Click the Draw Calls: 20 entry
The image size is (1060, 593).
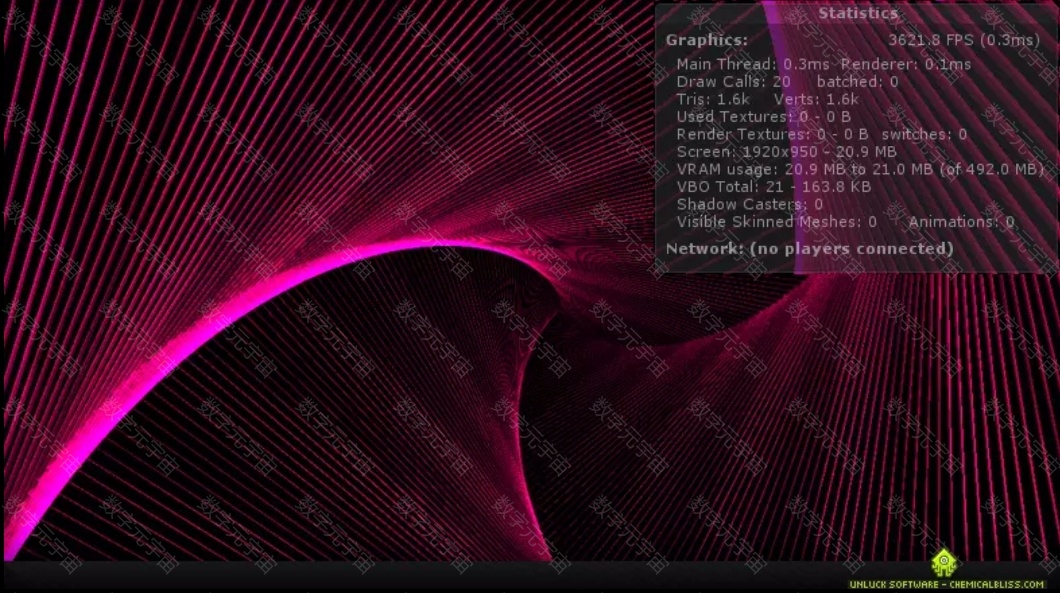pos(733,82)
